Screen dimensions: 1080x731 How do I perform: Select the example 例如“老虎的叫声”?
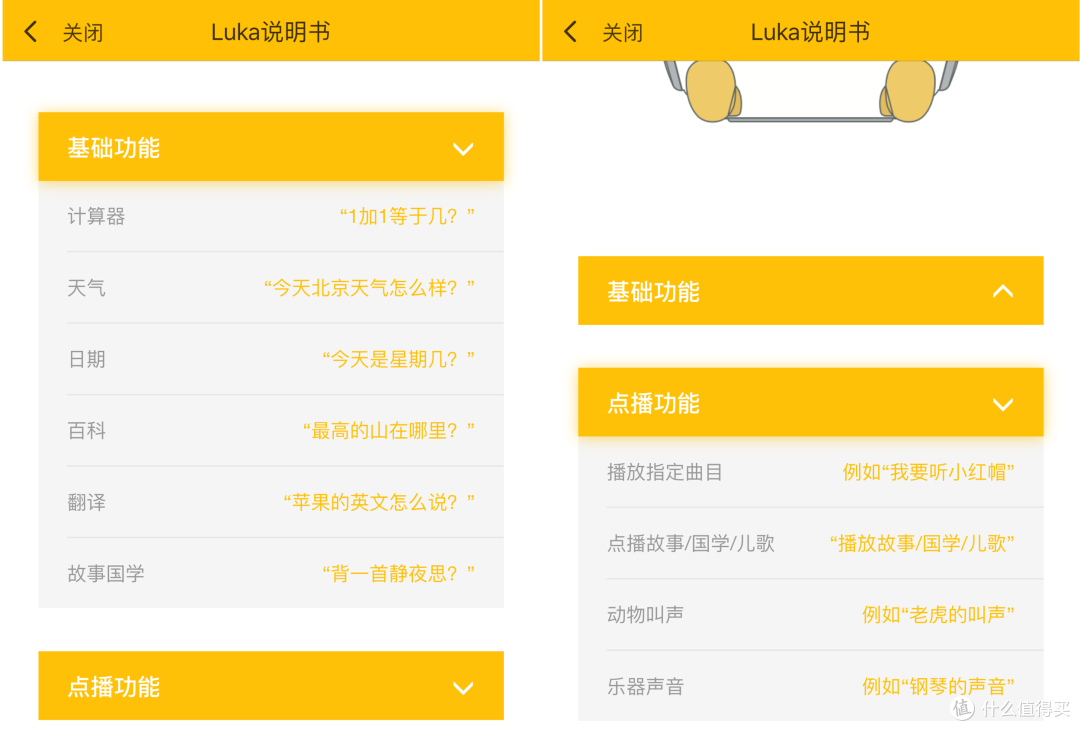pos(938,615)
